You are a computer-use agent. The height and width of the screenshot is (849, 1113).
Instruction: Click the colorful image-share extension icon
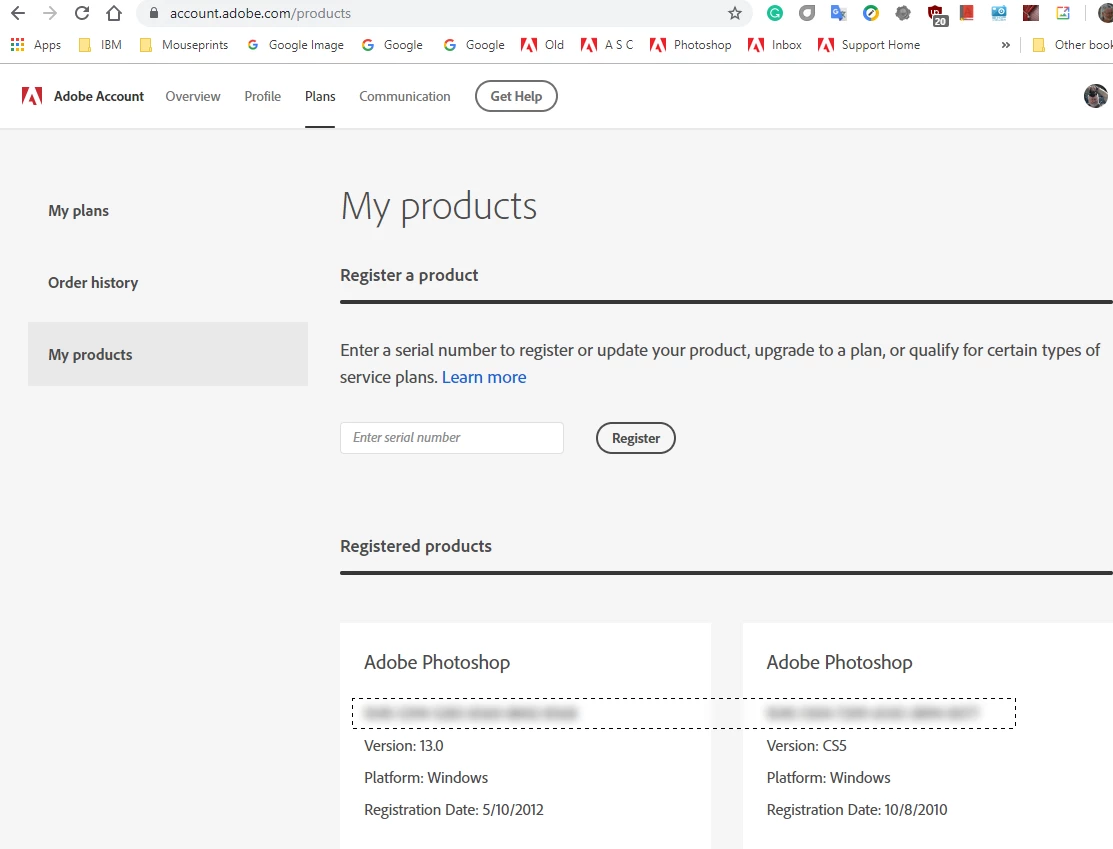coord(1063,13)
